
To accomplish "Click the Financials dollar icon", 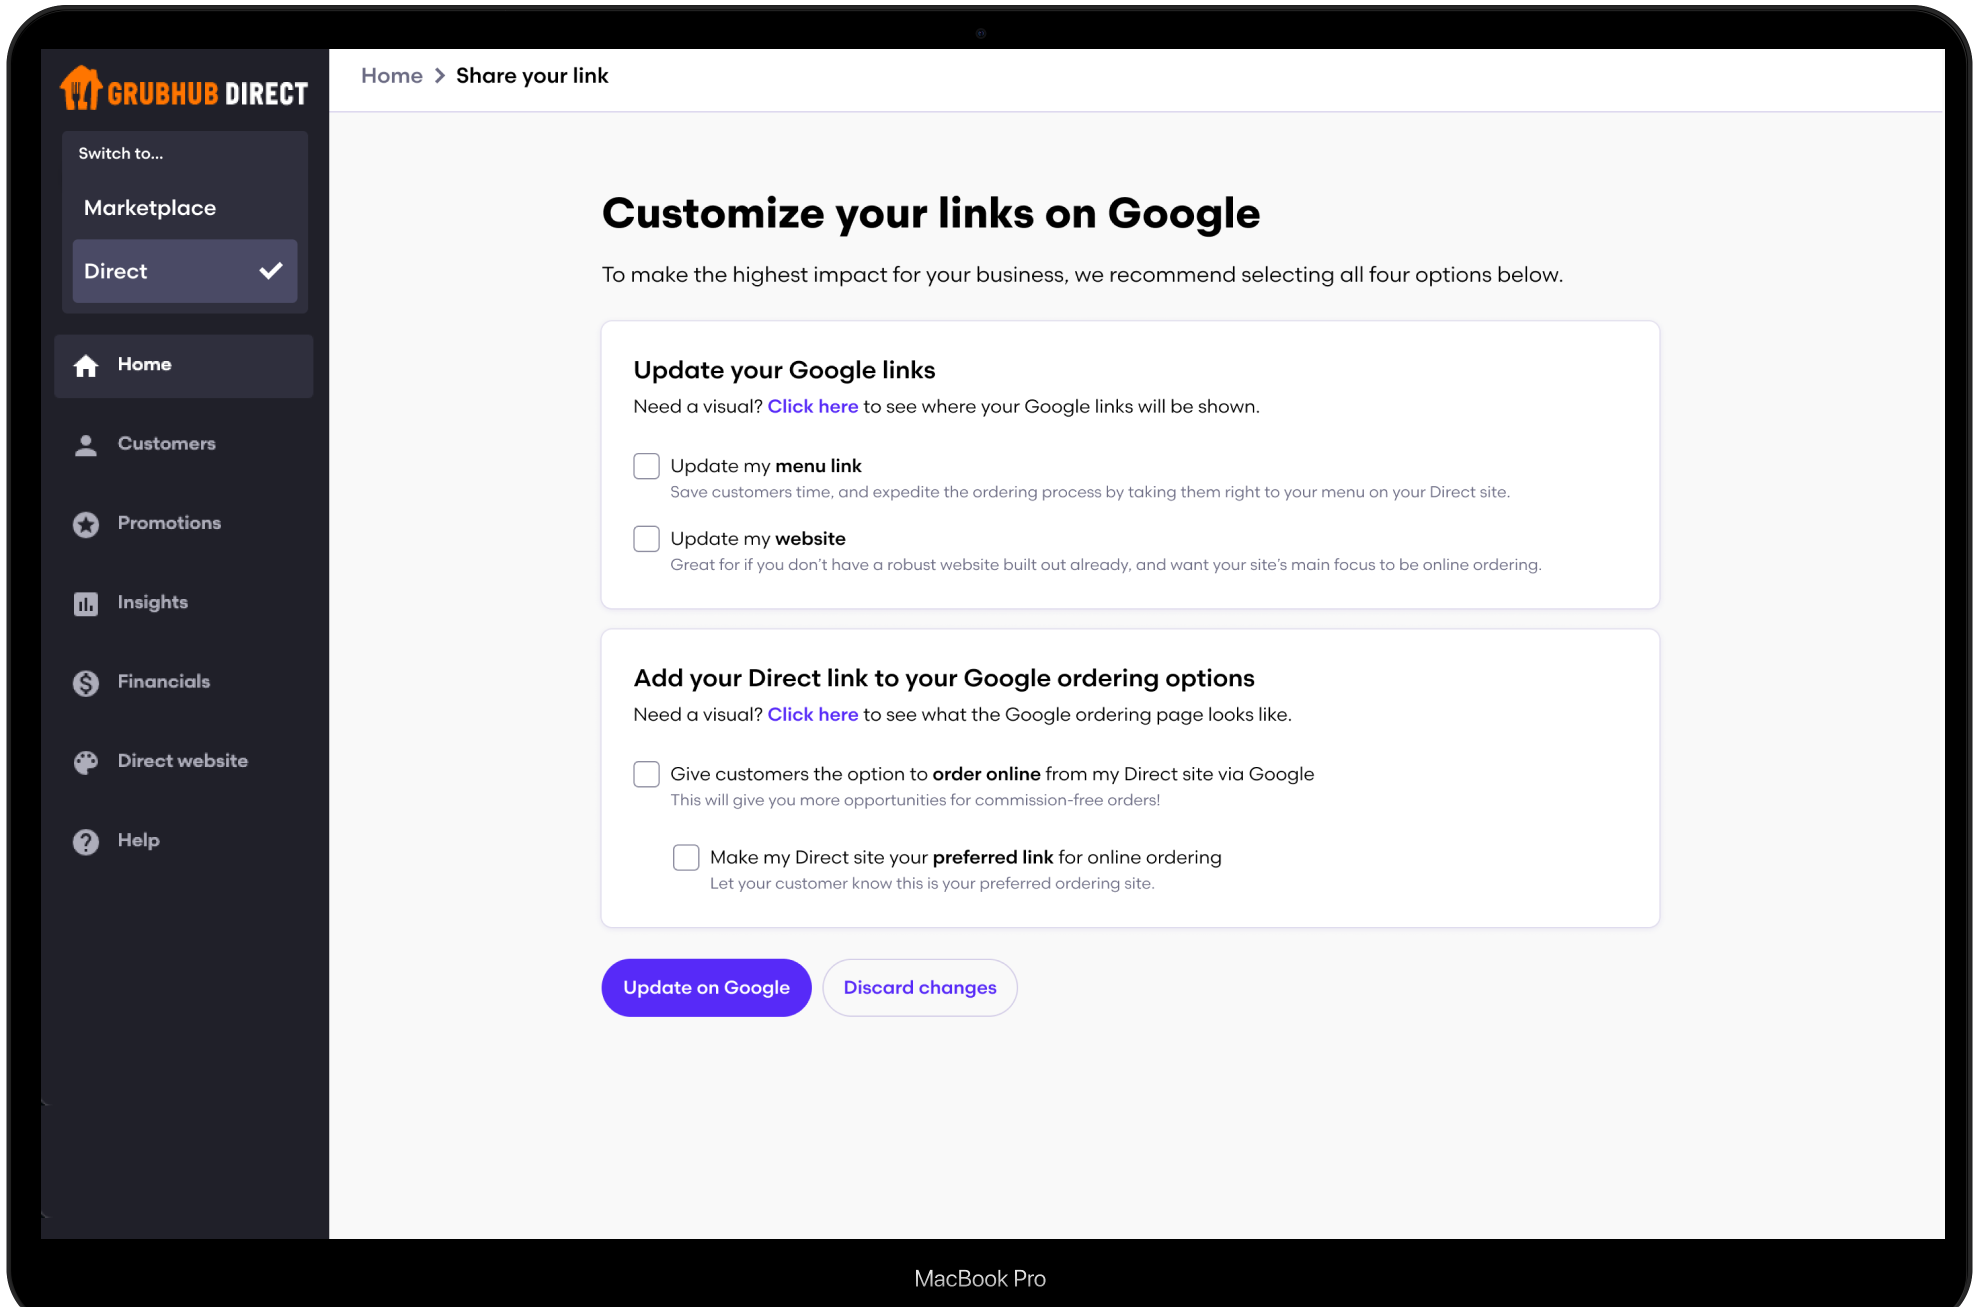I will pyautogui.click(x=86, y=682).
